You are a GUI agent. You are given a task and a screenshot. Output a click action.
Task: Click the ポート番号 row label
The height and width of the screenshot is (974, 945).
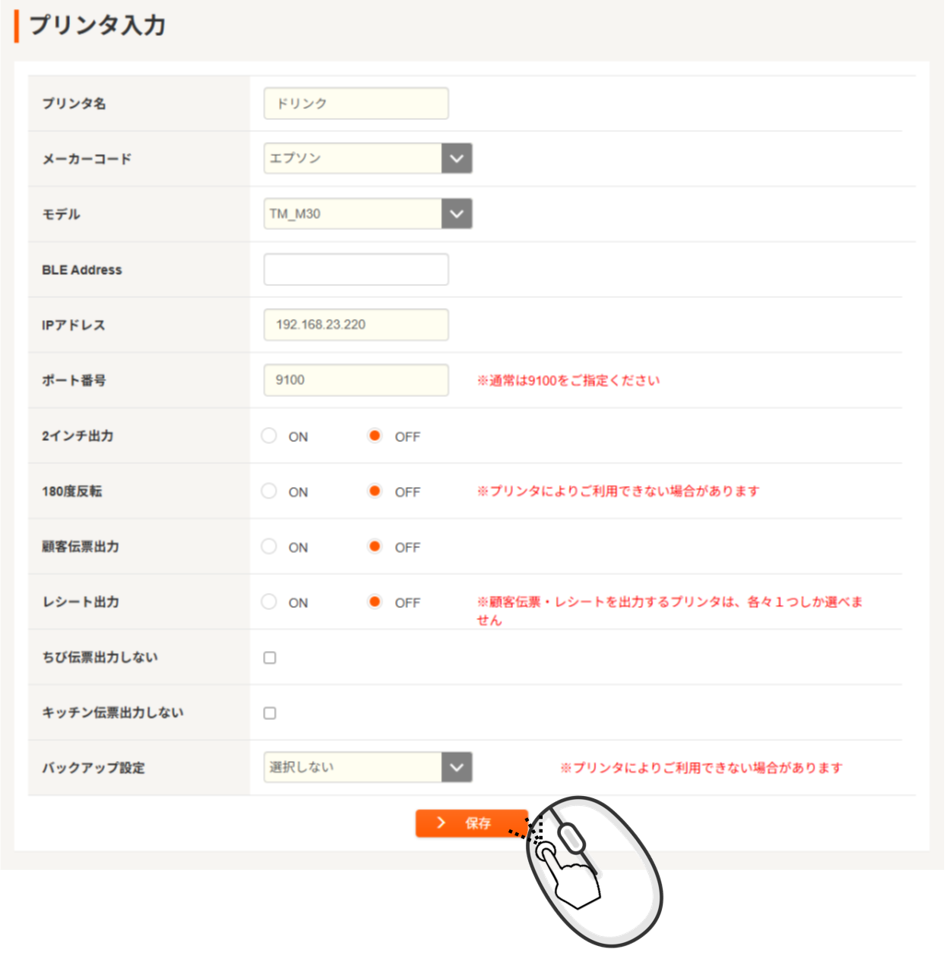(x=74, y=380)
